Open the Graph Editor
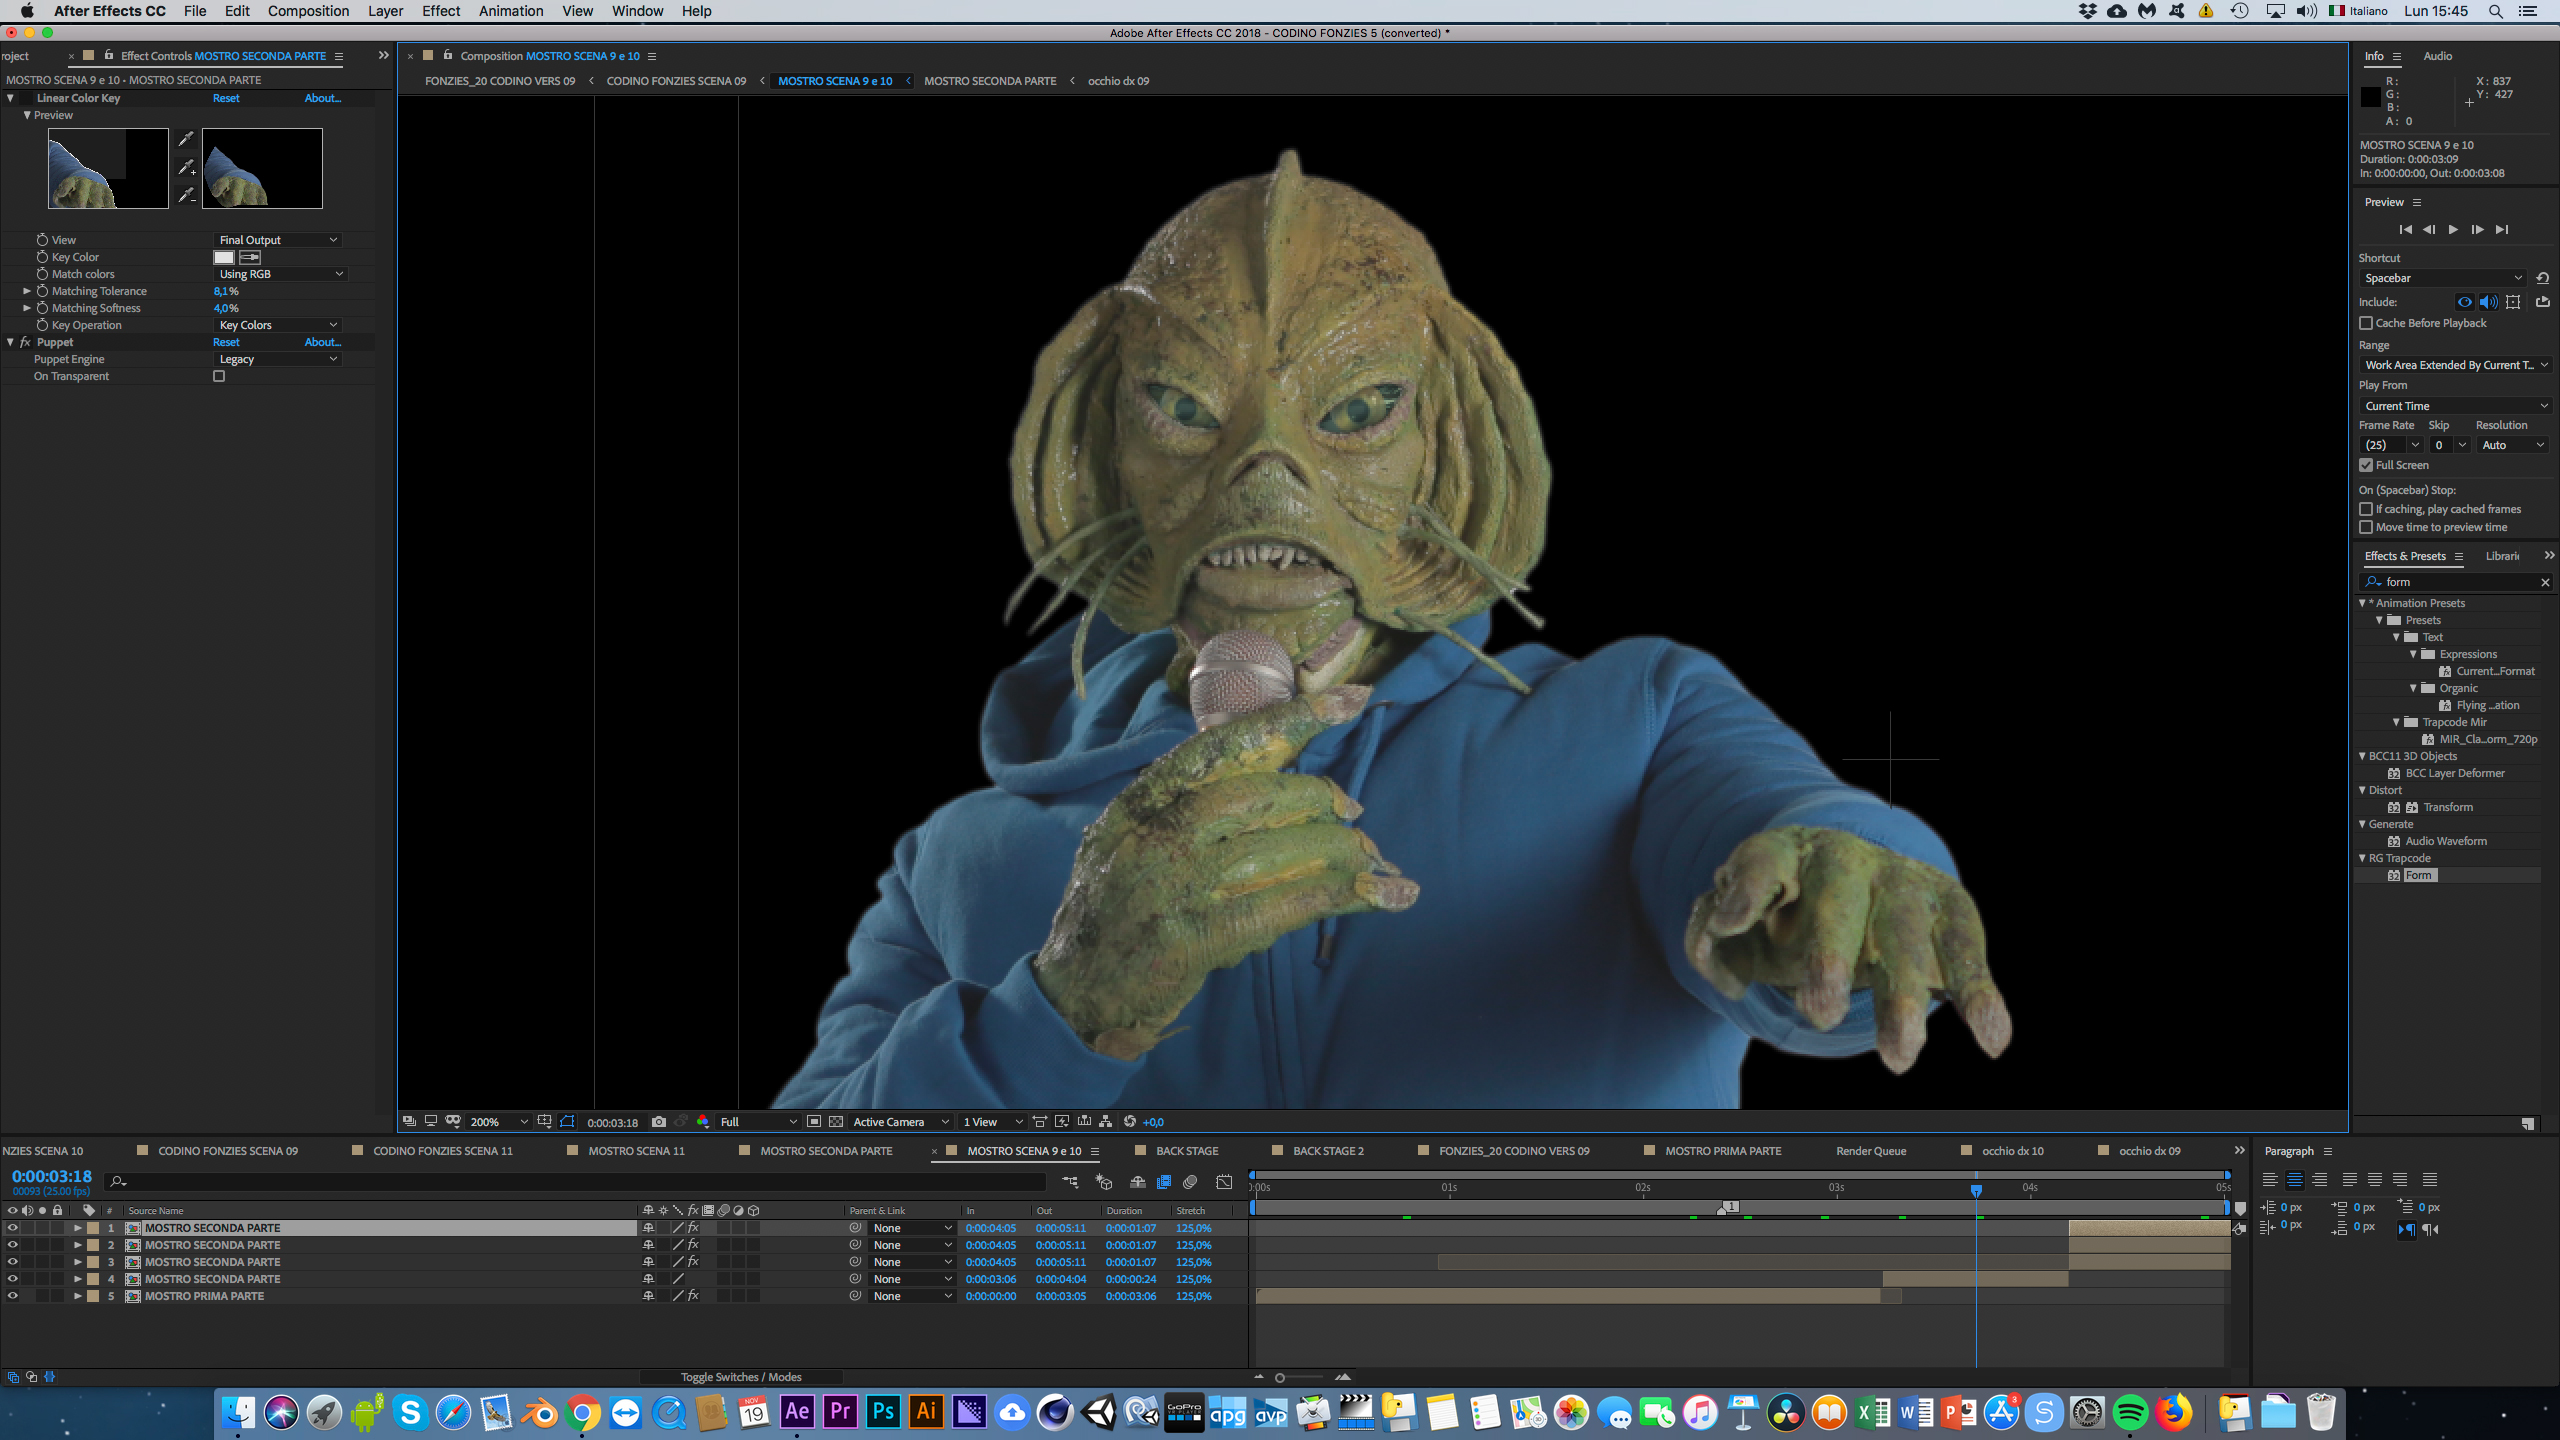The height and width of the screenshot is (1440, 2560). click(1224, 1182)
